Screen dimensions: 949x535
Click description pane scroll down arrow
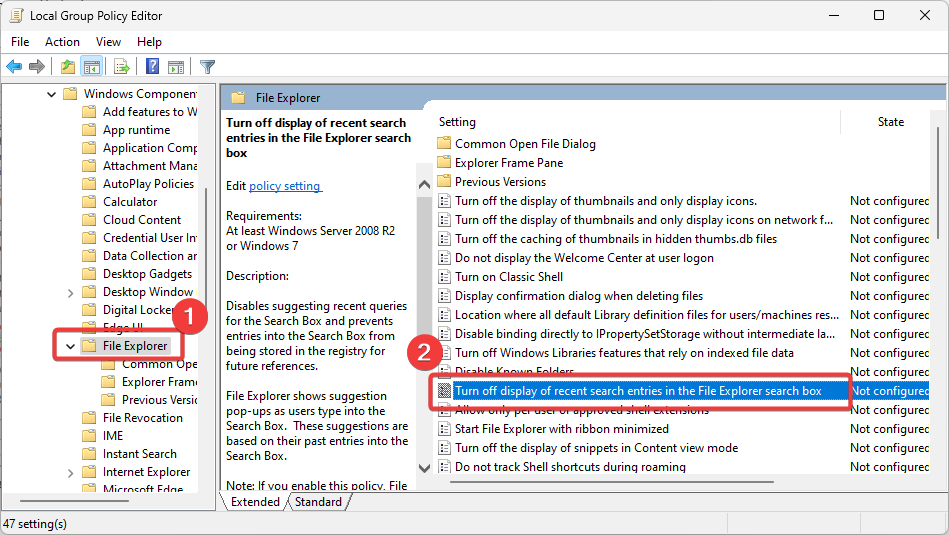424,468
